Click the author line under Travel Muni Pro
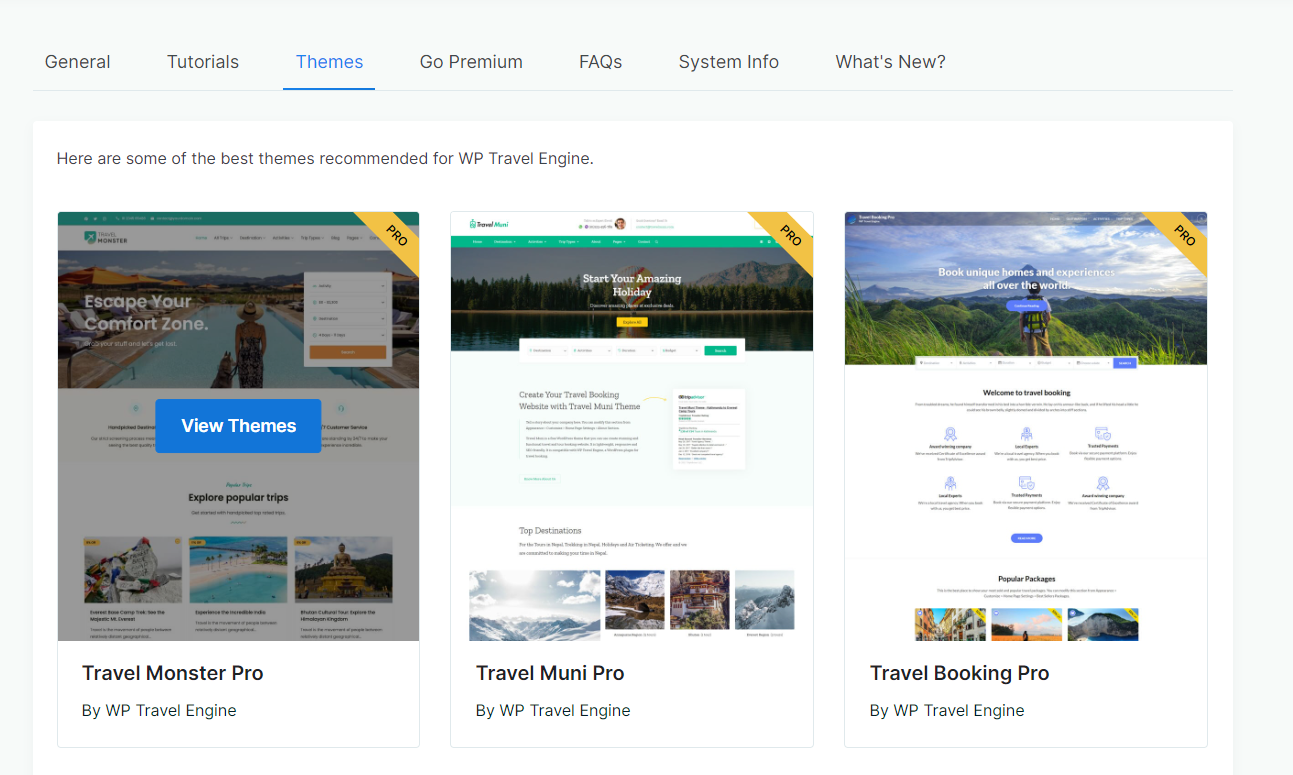Viewport: 1293px width, 775px height. [x=553, y=711]
